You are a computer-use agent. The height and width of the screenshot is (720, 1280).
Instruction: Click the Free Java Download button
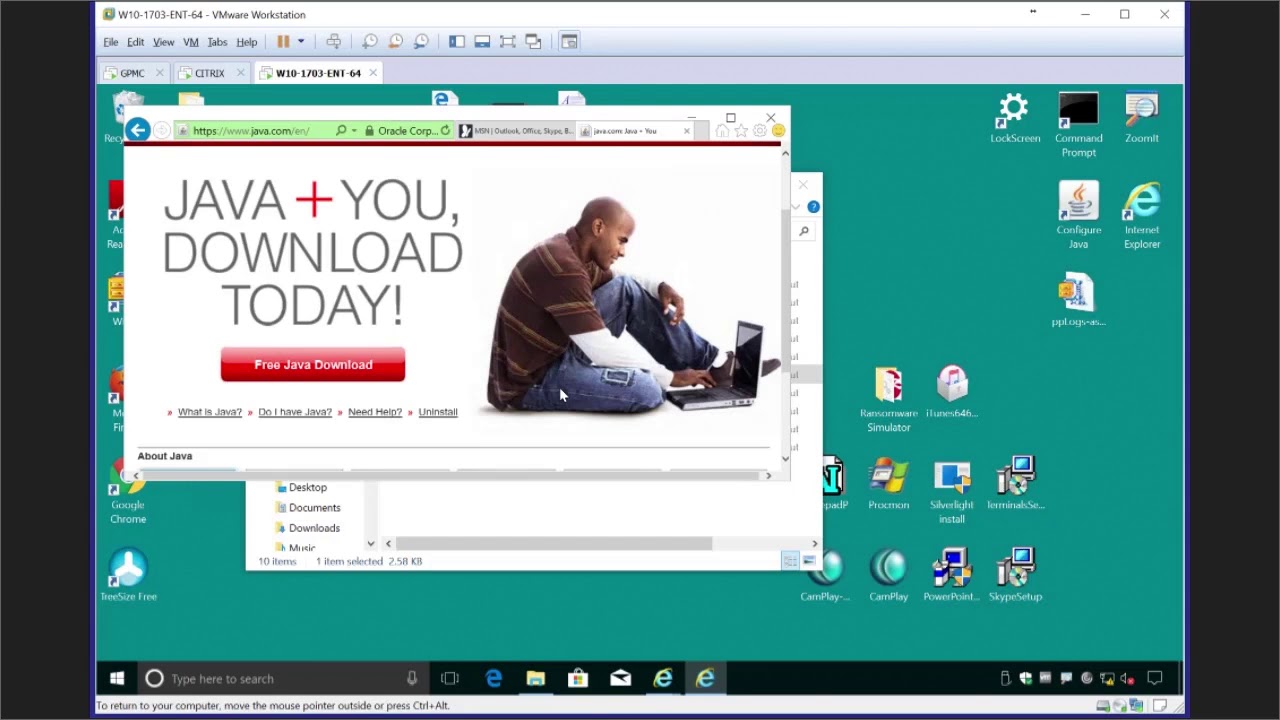[313, 365]
